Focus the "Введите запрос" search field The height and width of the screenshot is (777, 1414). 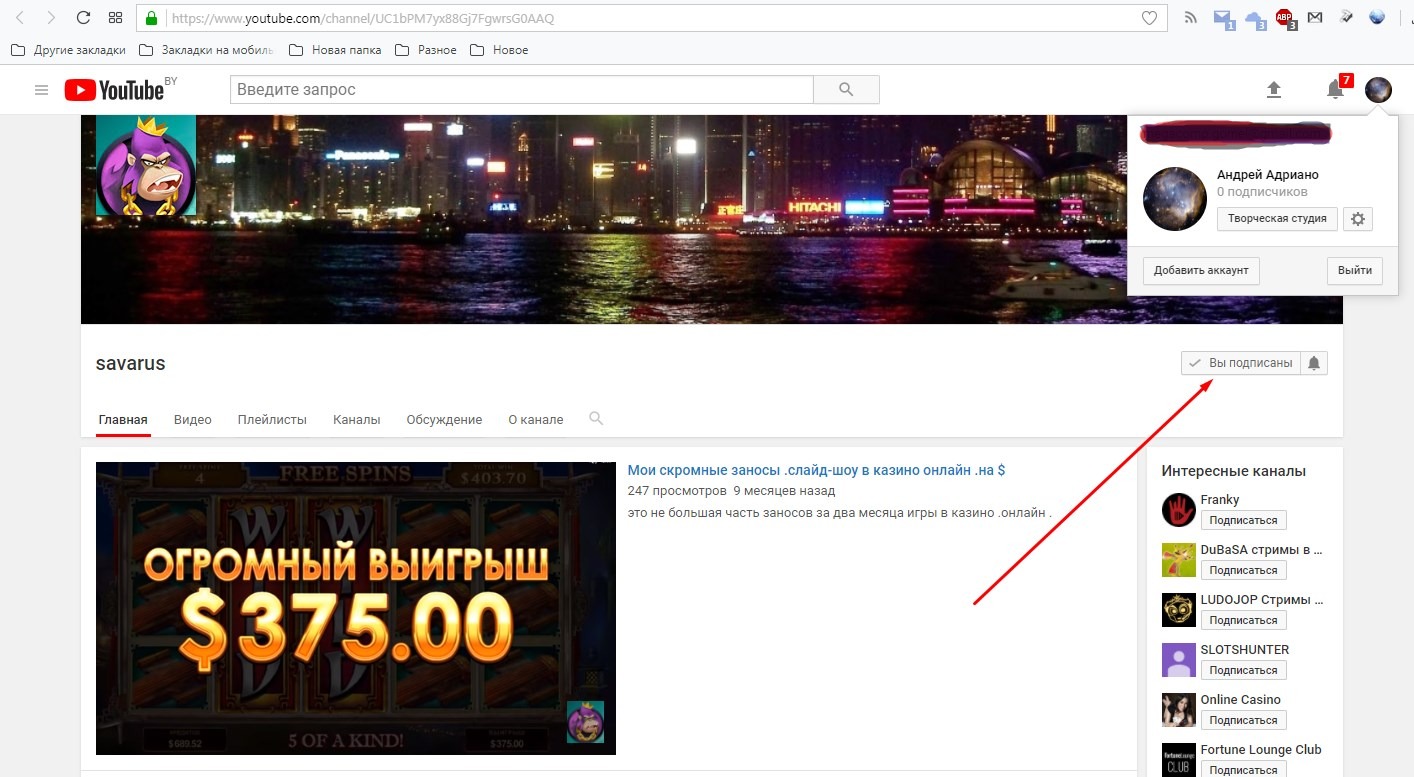pos(521,90)
